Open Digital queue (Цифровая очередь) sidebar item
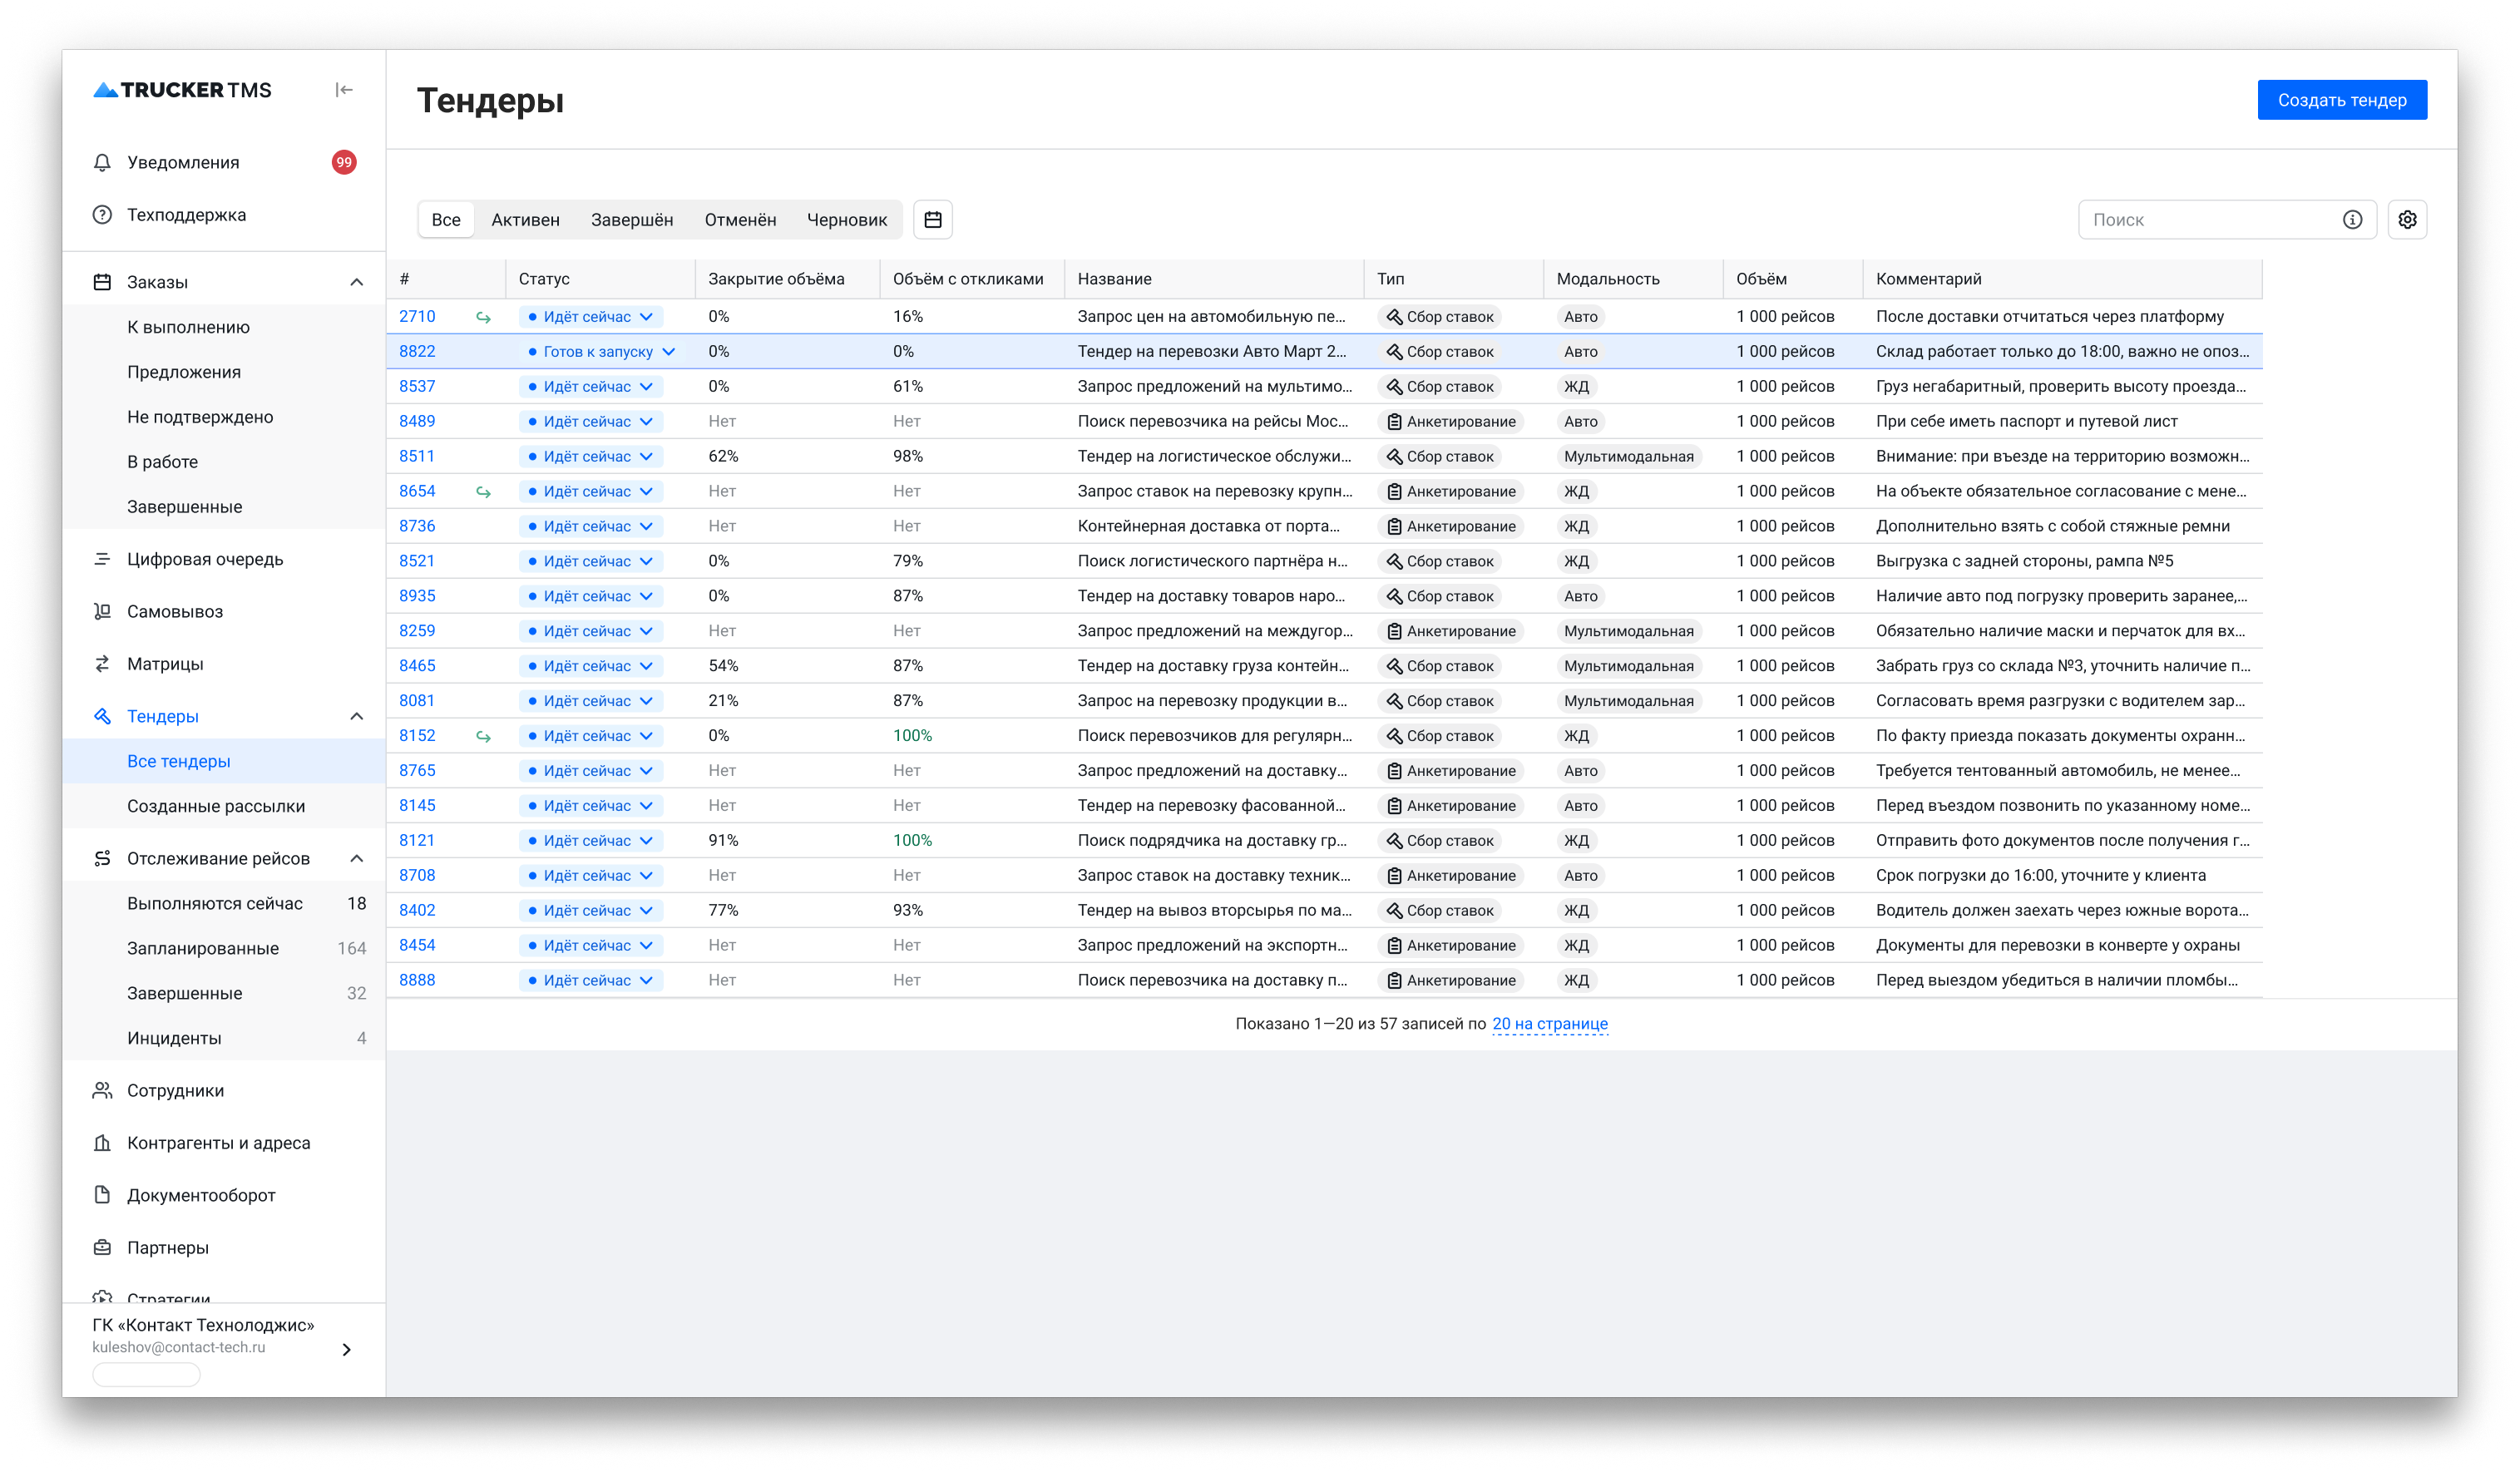Screen dimensions: 2520x1472 (204, 559)
